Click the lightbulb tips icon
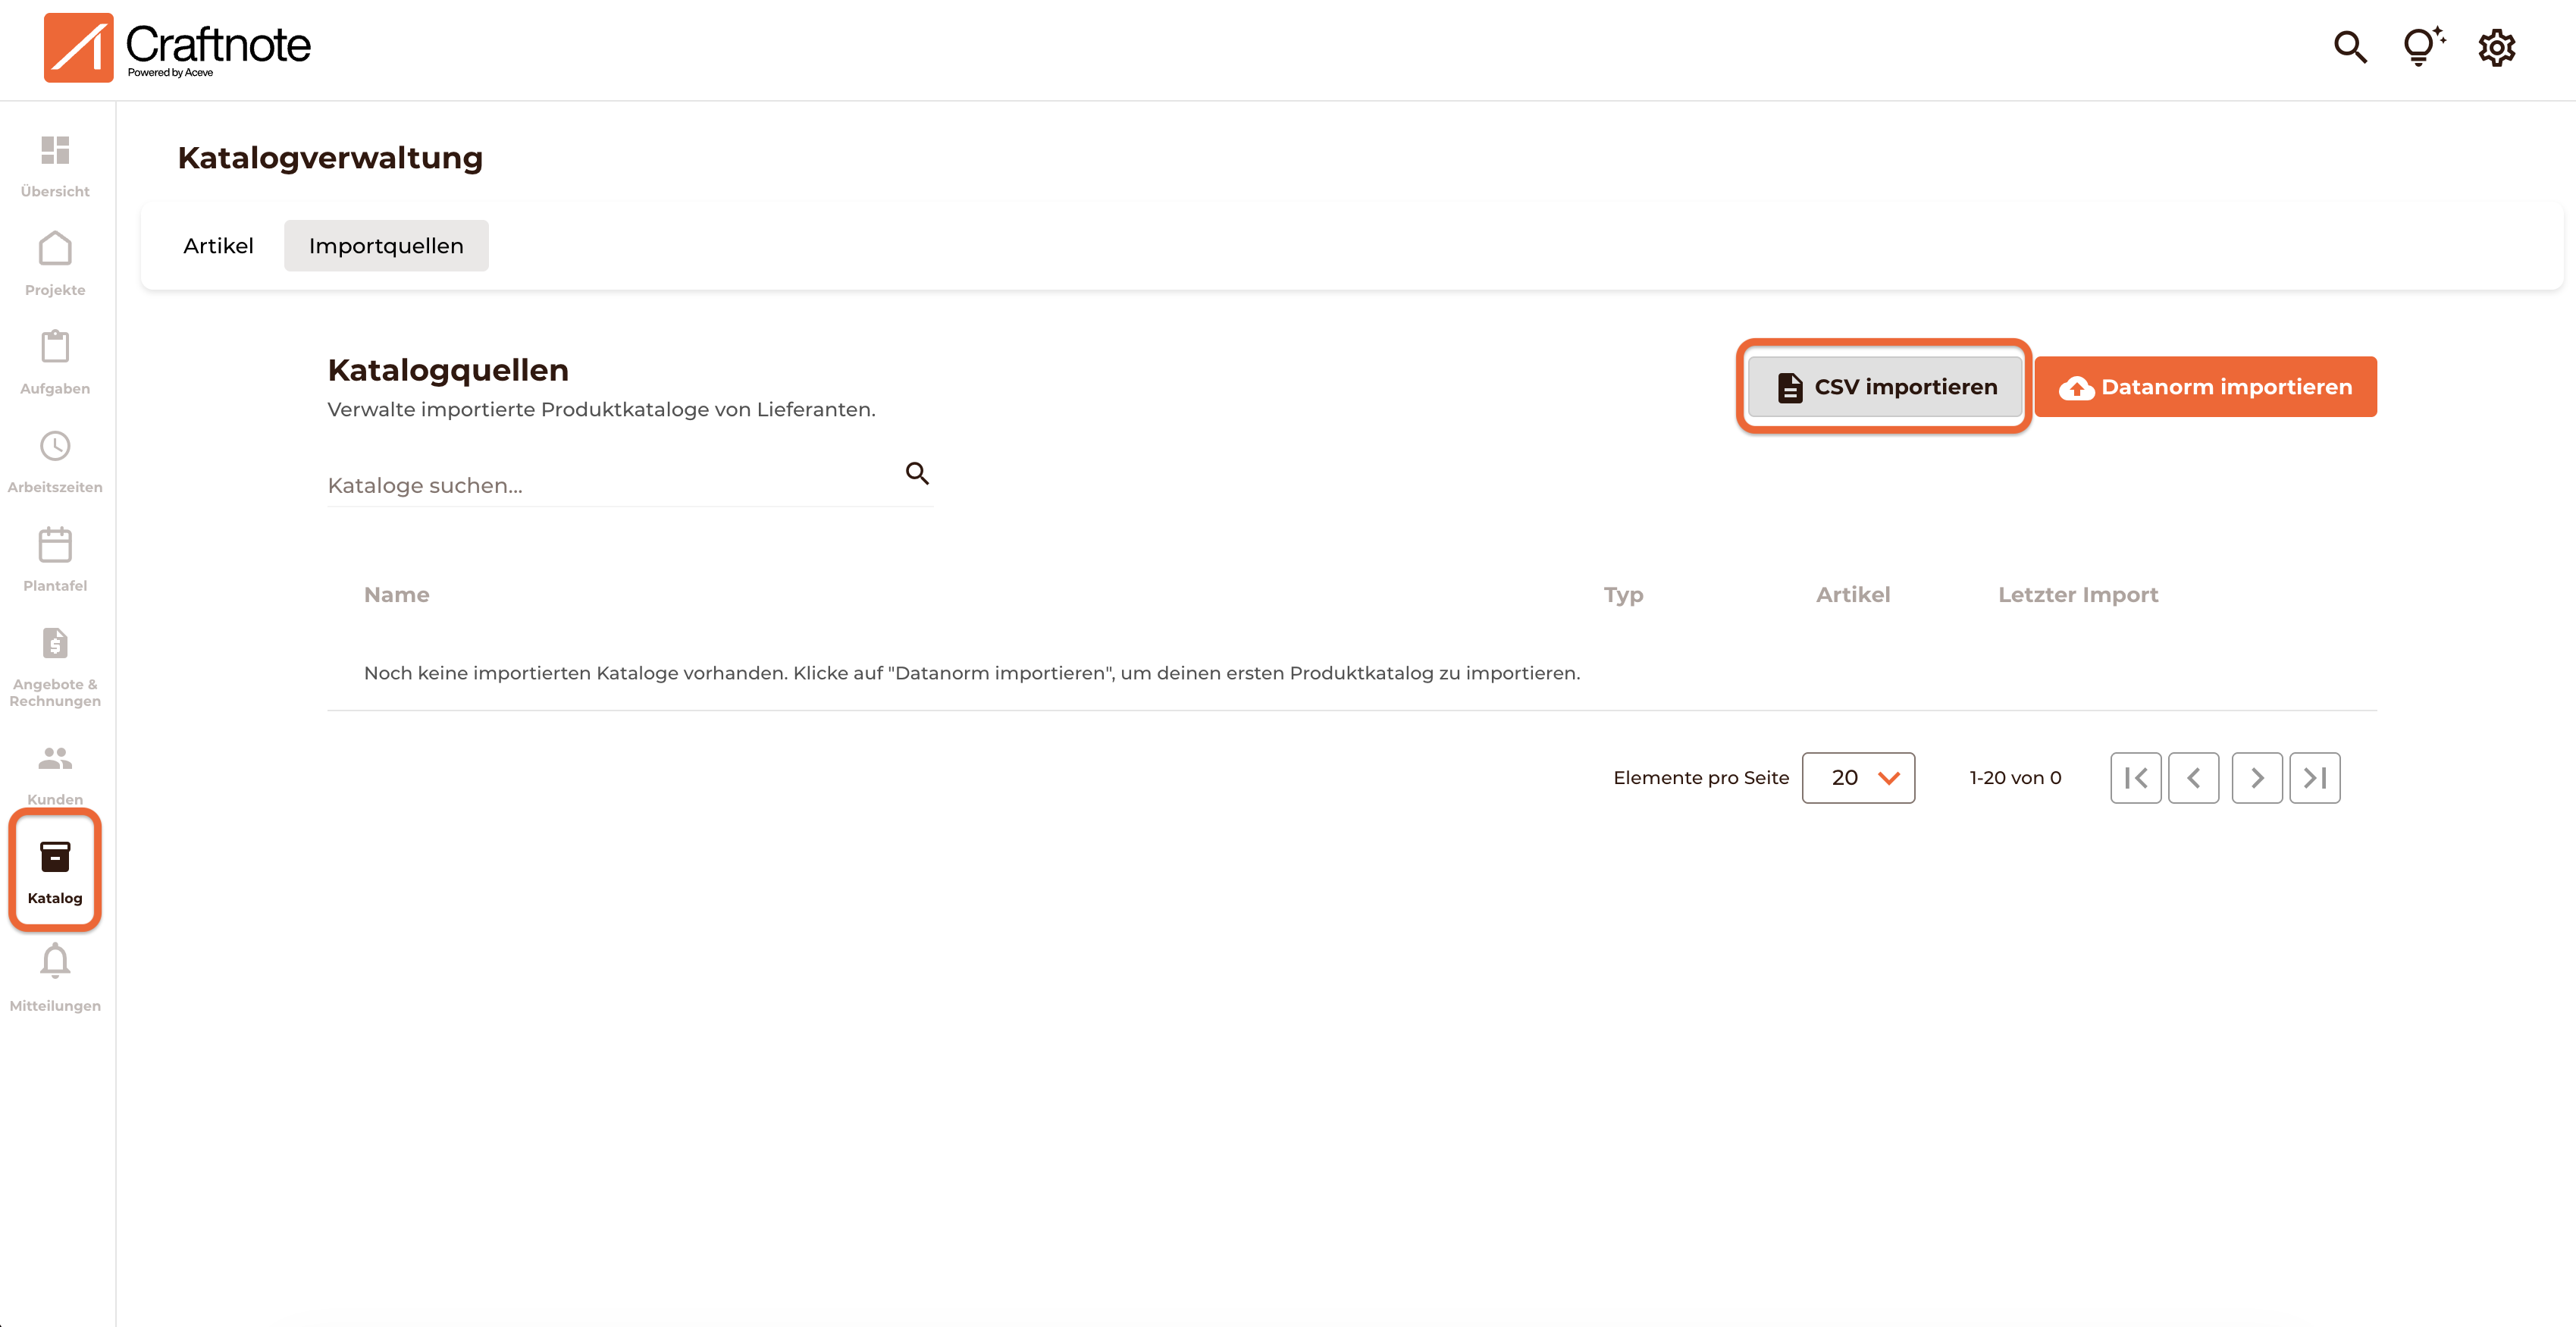The image size is (2576, 1327). (2422, 47)
